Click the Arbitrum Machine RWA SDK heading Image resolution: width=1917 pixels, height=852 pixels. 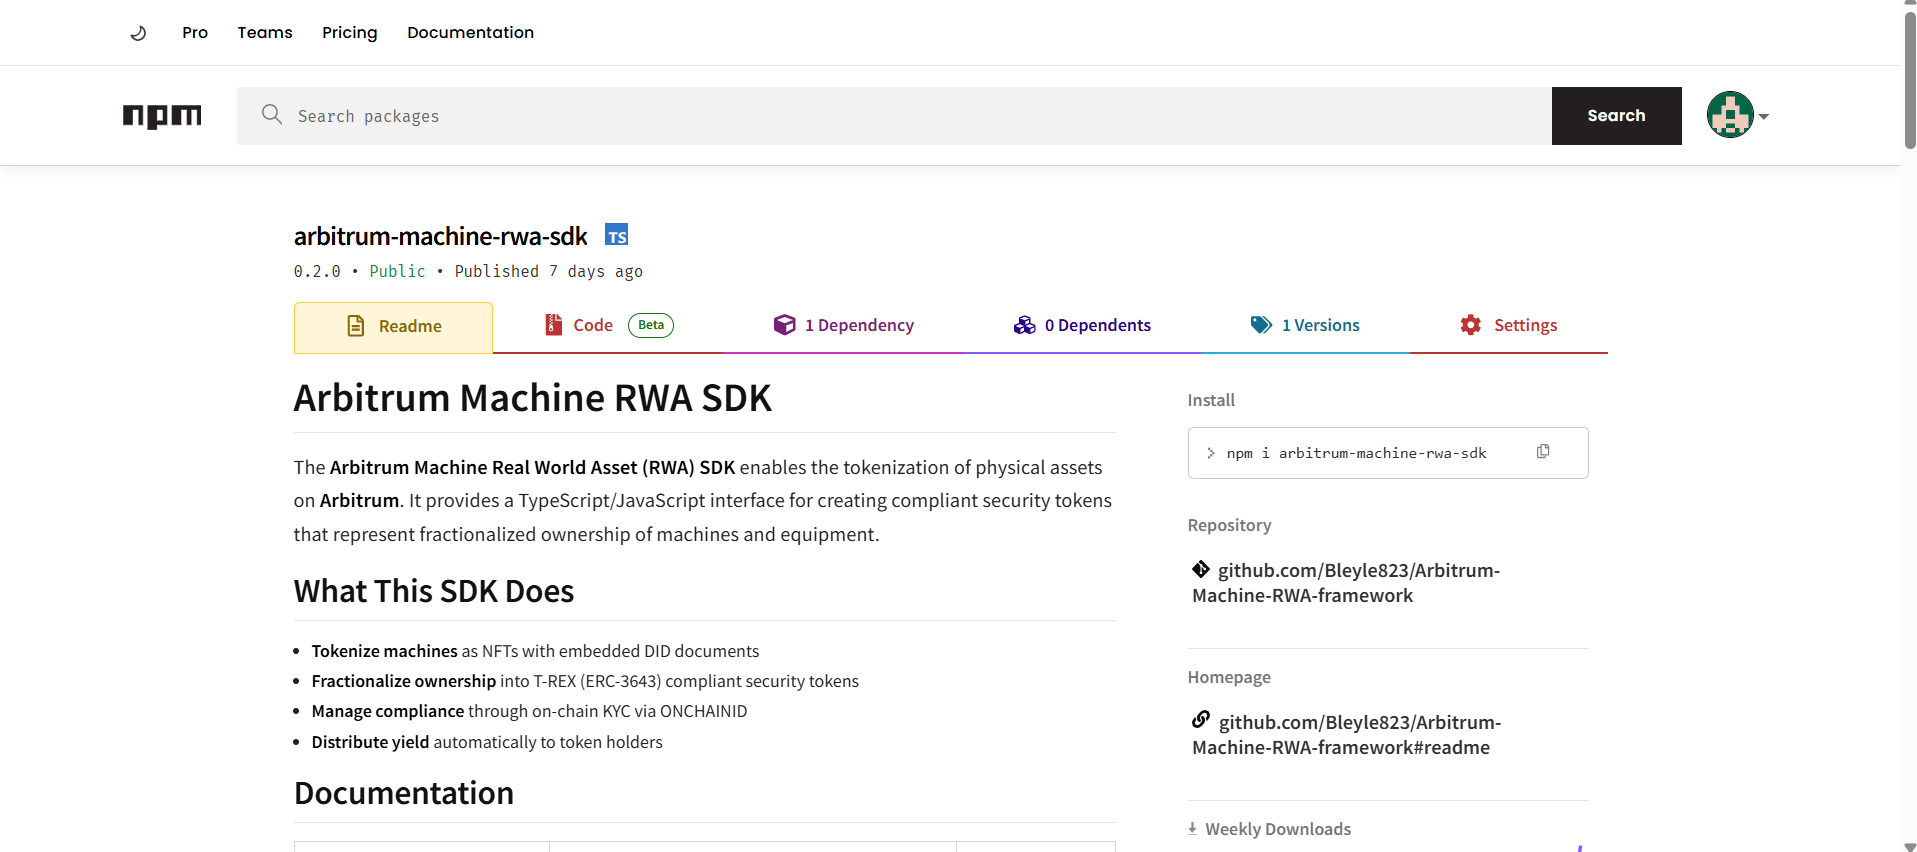tap(533, 398)
